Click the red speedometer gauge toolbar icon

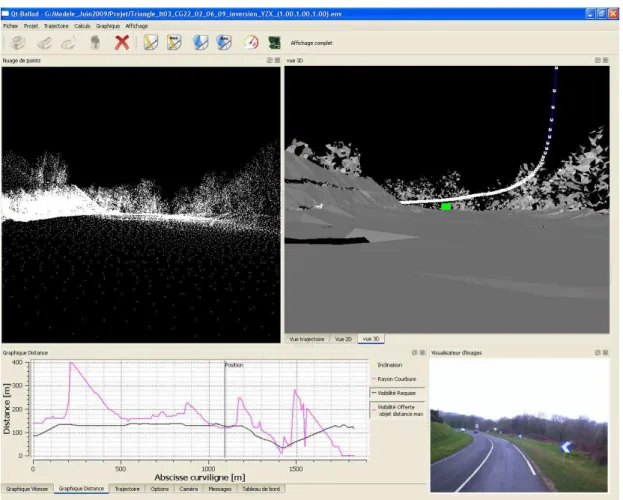pos(251,42)
